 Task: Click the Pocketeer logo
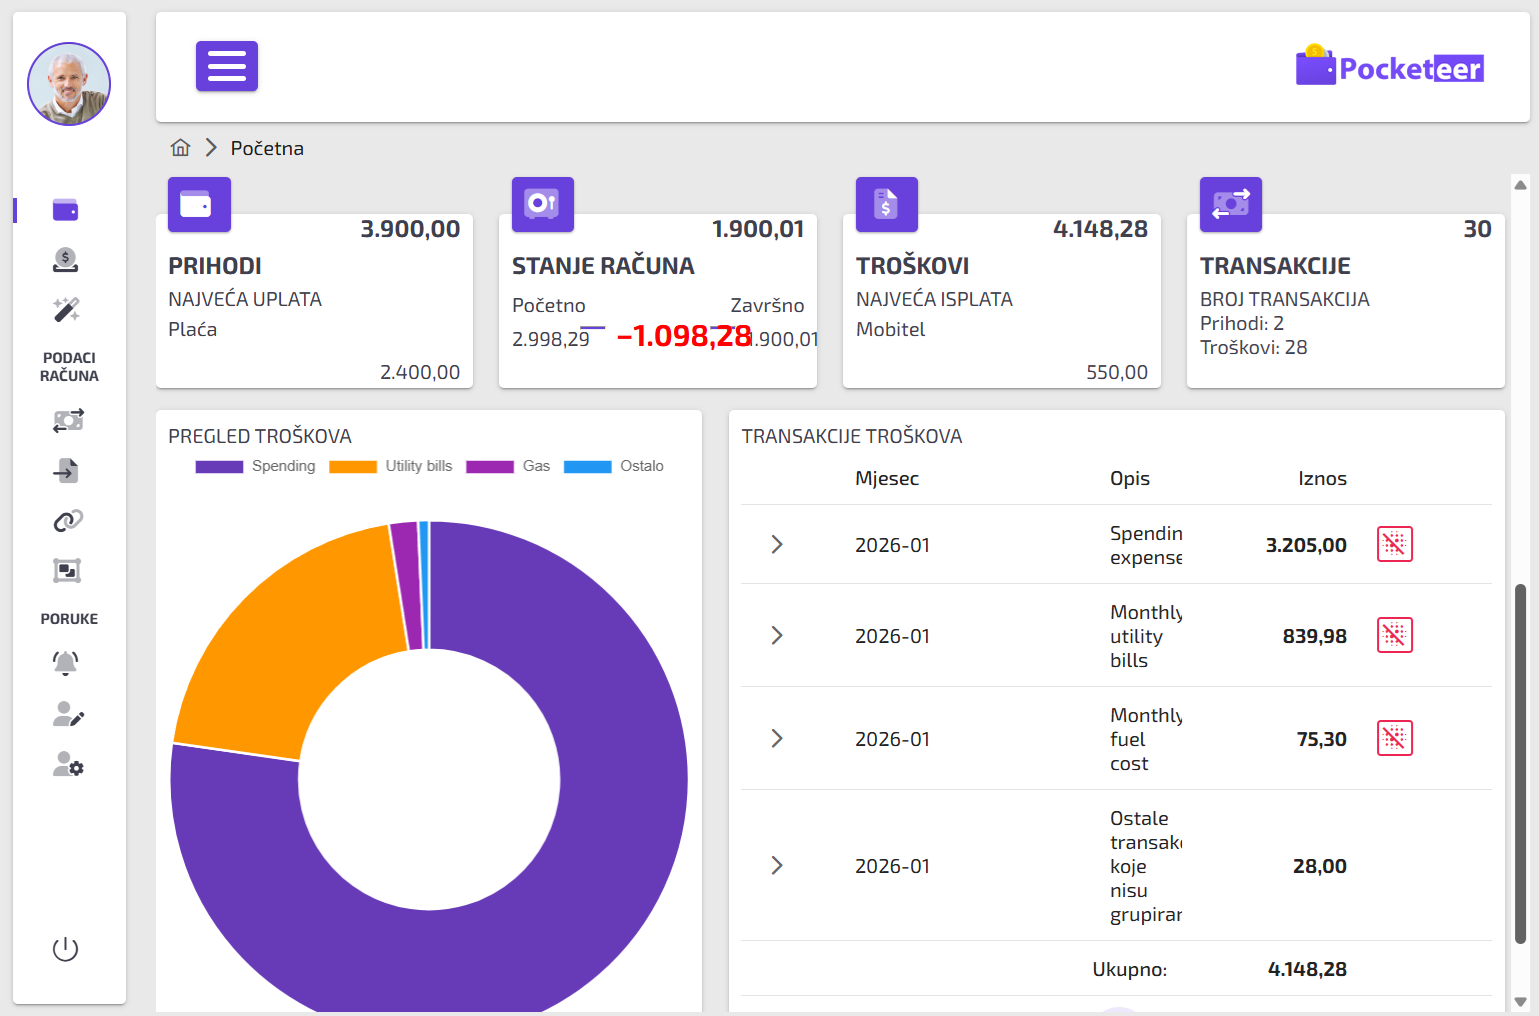pos(1390,66)
